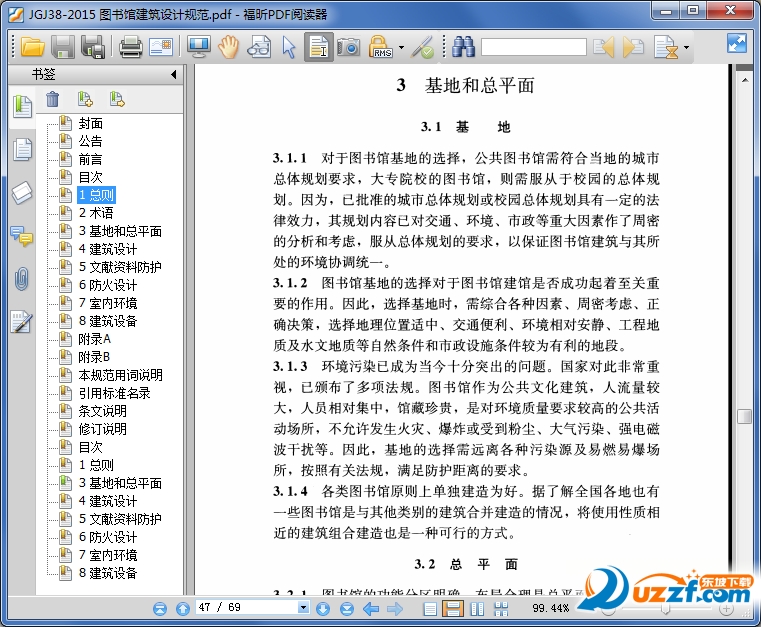Click the Save icon in the toolbar
Viewport: 761px width, 627px height.
click(x=63, y=47)
